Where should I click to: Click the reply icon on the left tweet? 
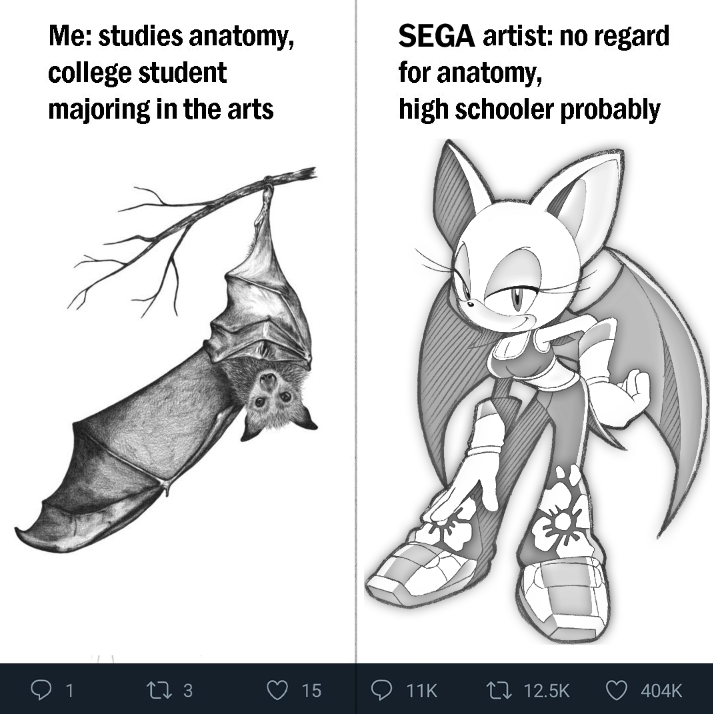pos(41,689)
